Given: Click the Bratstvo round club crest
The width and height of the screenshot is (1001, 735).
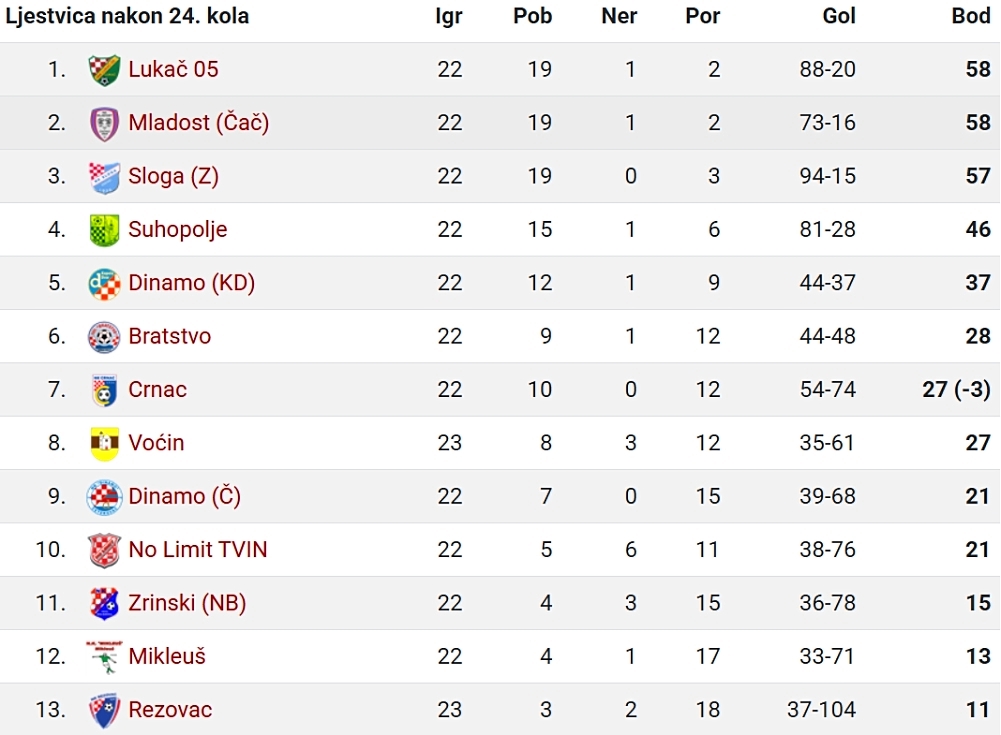Looking at the screenshot, I should [x=104, y=337].
